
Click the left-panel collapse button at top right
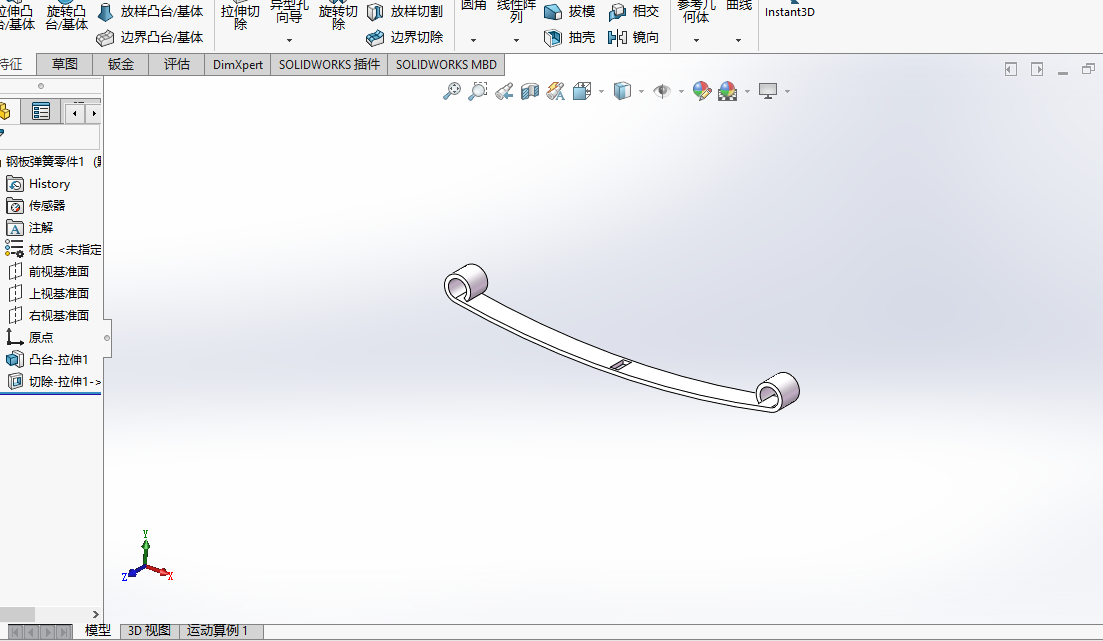(x=1011, y=69)
